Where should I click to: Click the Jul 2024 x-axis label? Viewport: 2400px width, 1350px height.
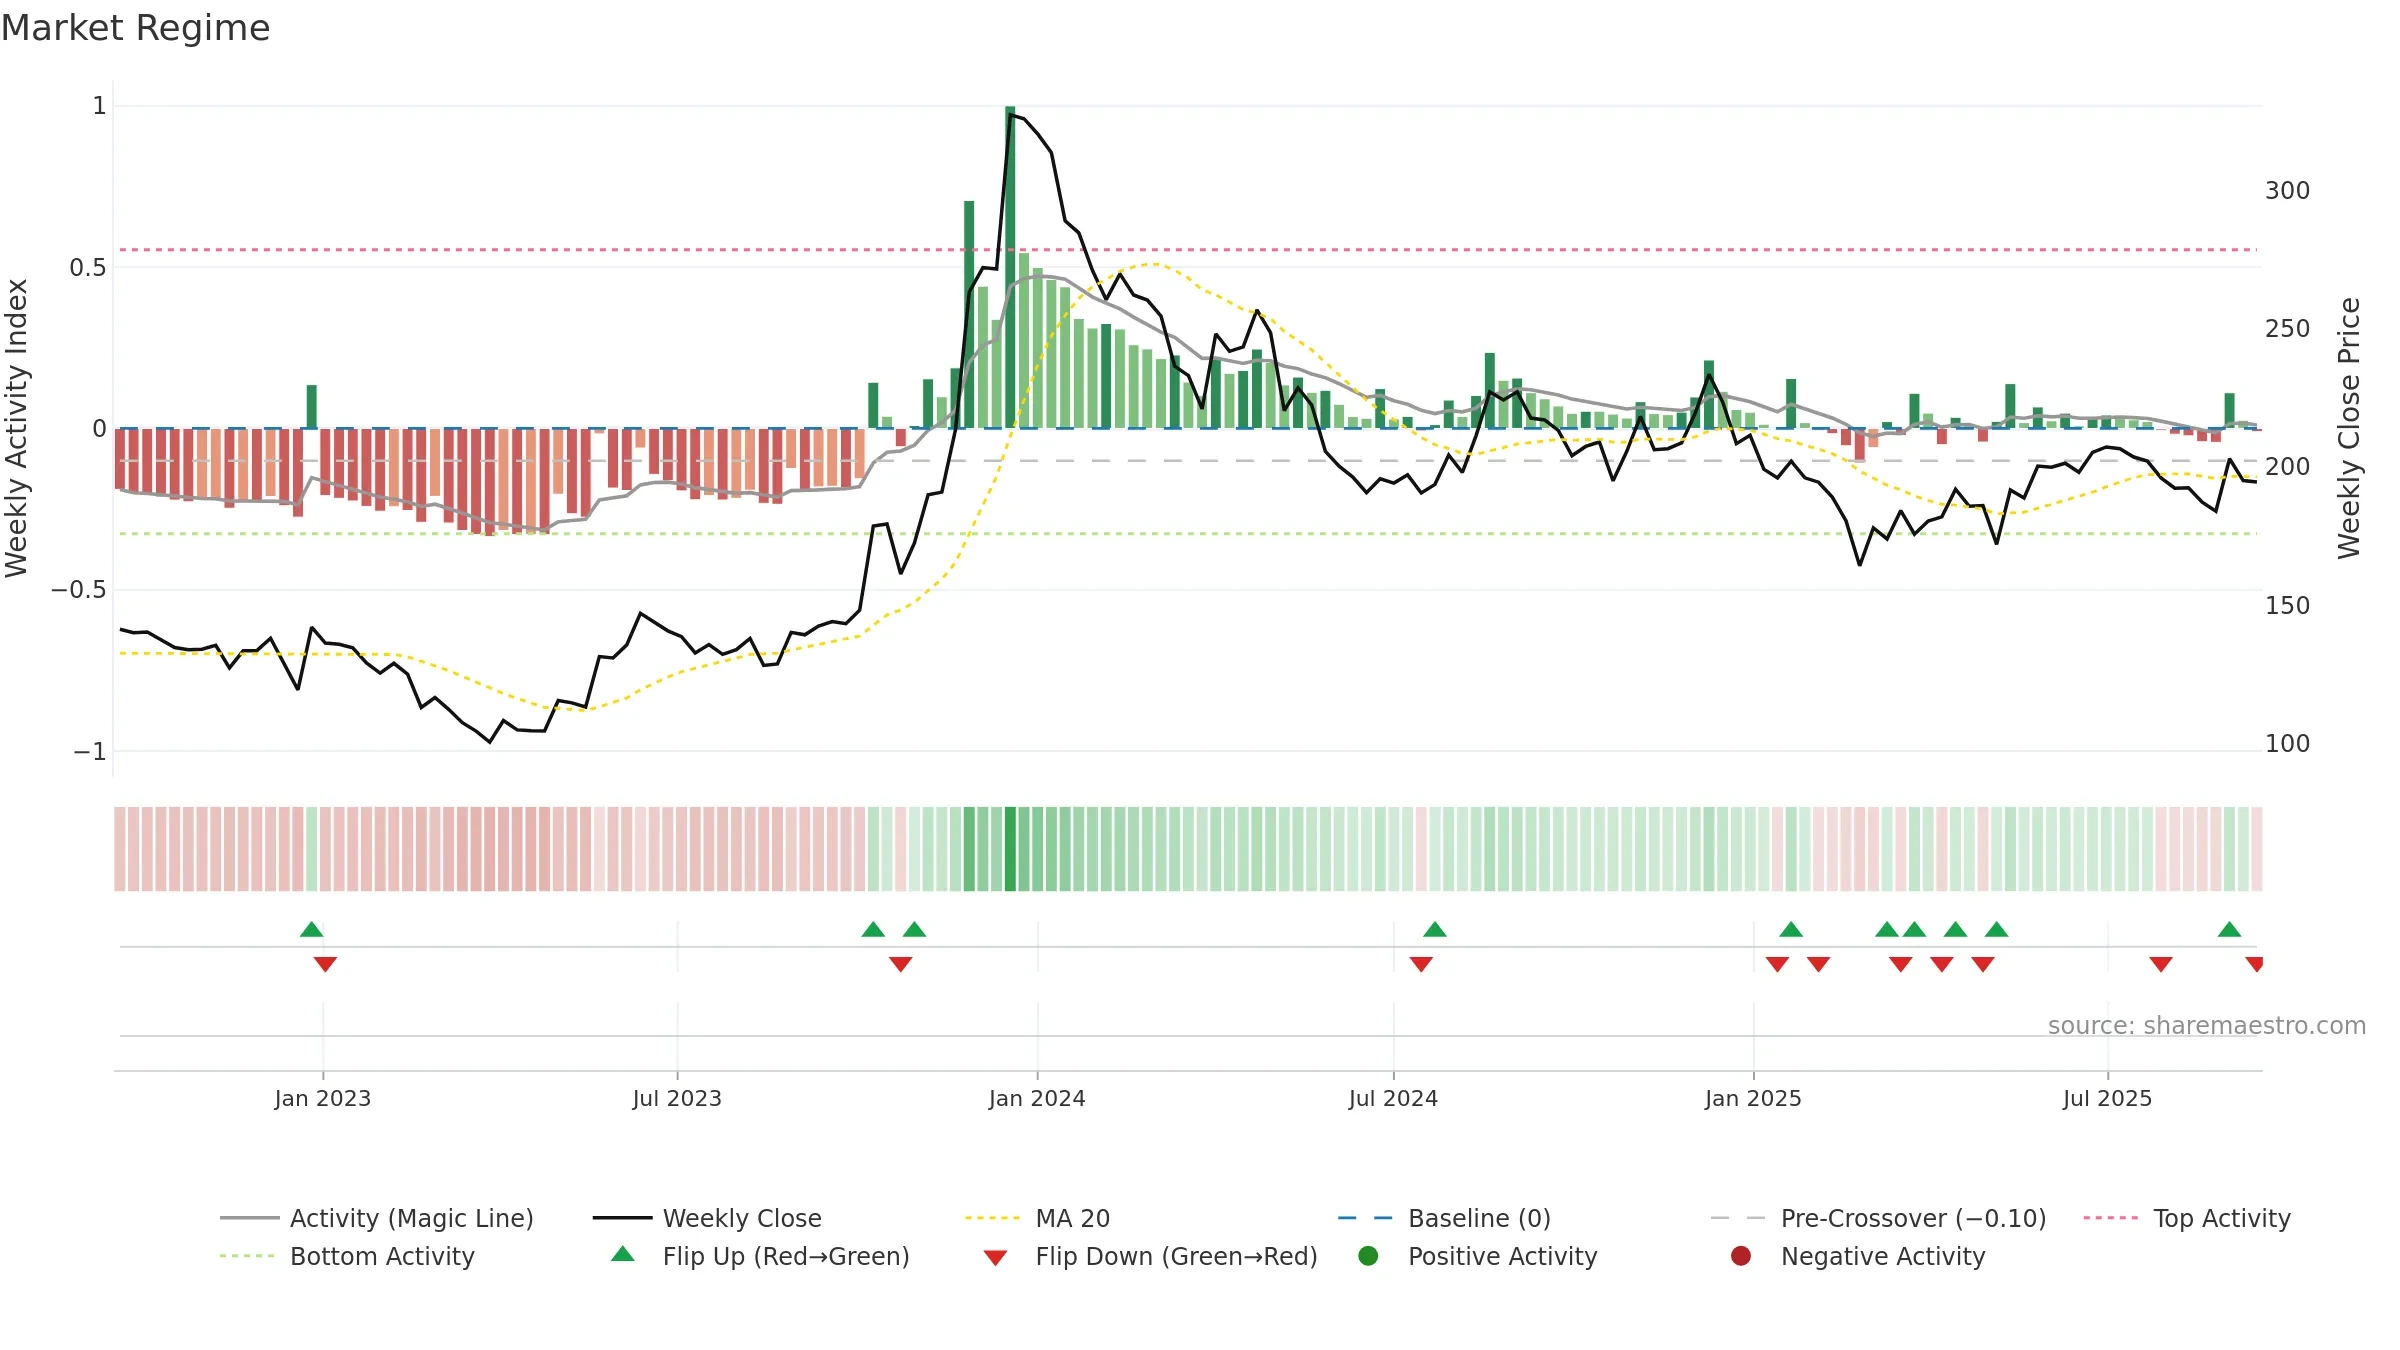tap(1393, 1098)
